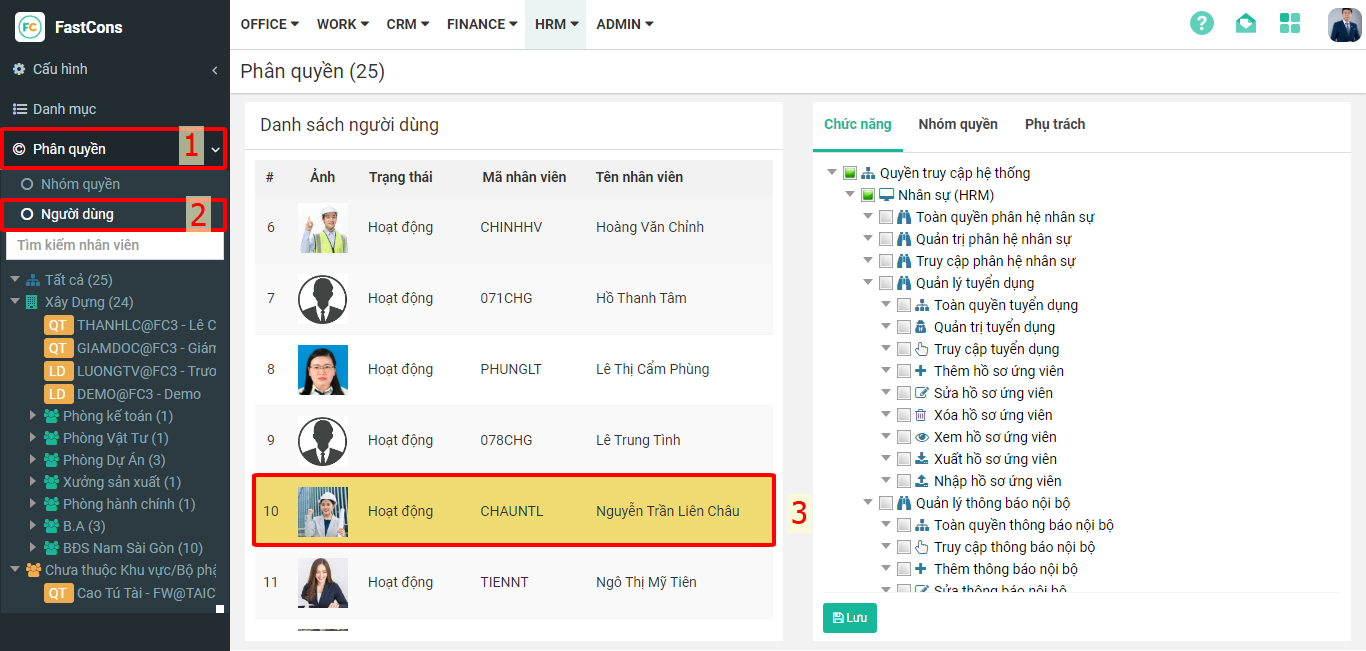Toggle the Xem hồ sơ ứng viên checkbox
Image resolution: width=1366 pixels, height=651 pixels.
[x=904, y=437]
